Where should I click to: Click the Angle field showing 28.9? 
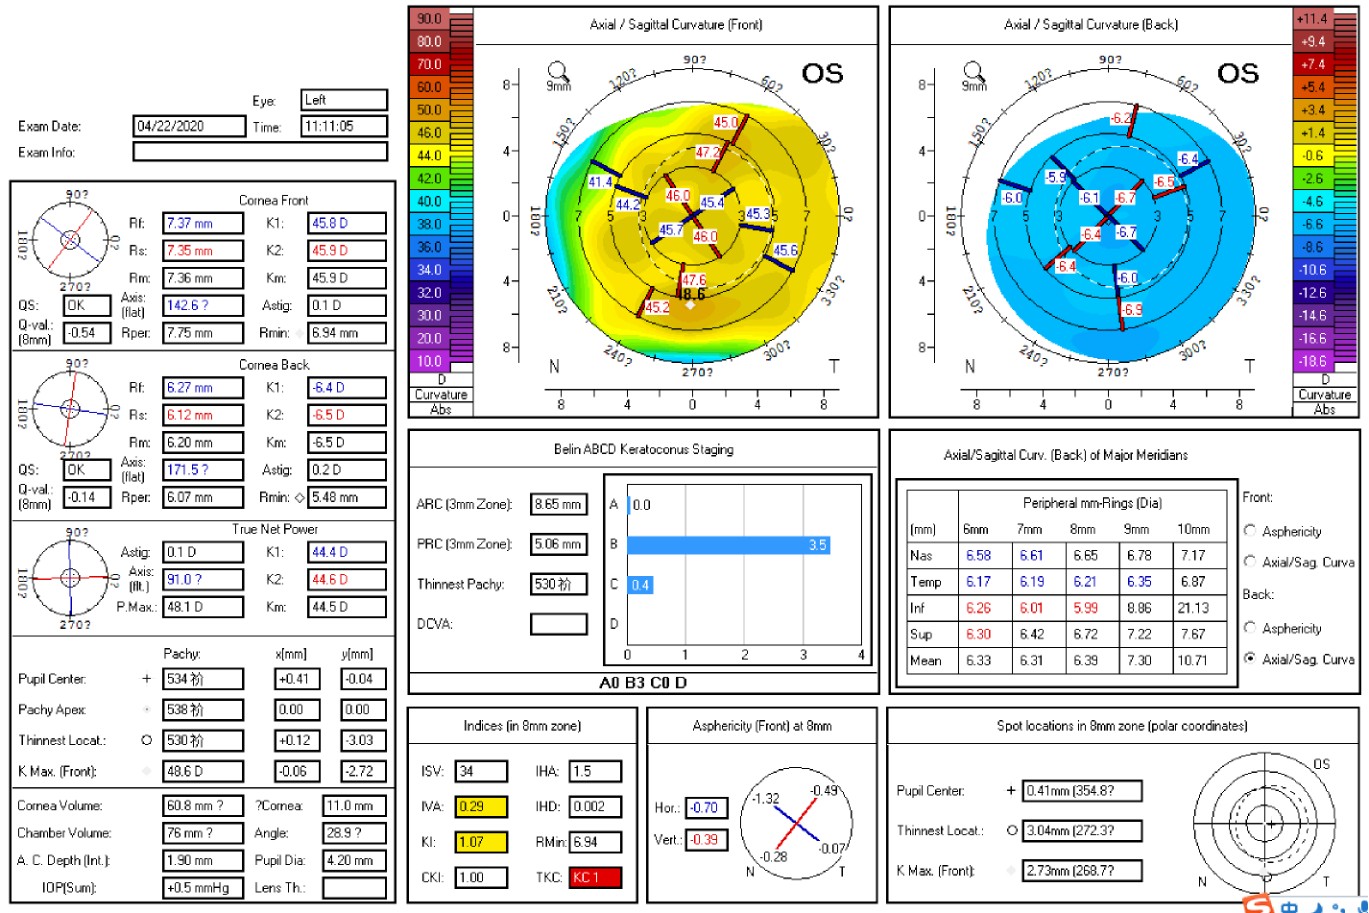click(354, 833)
